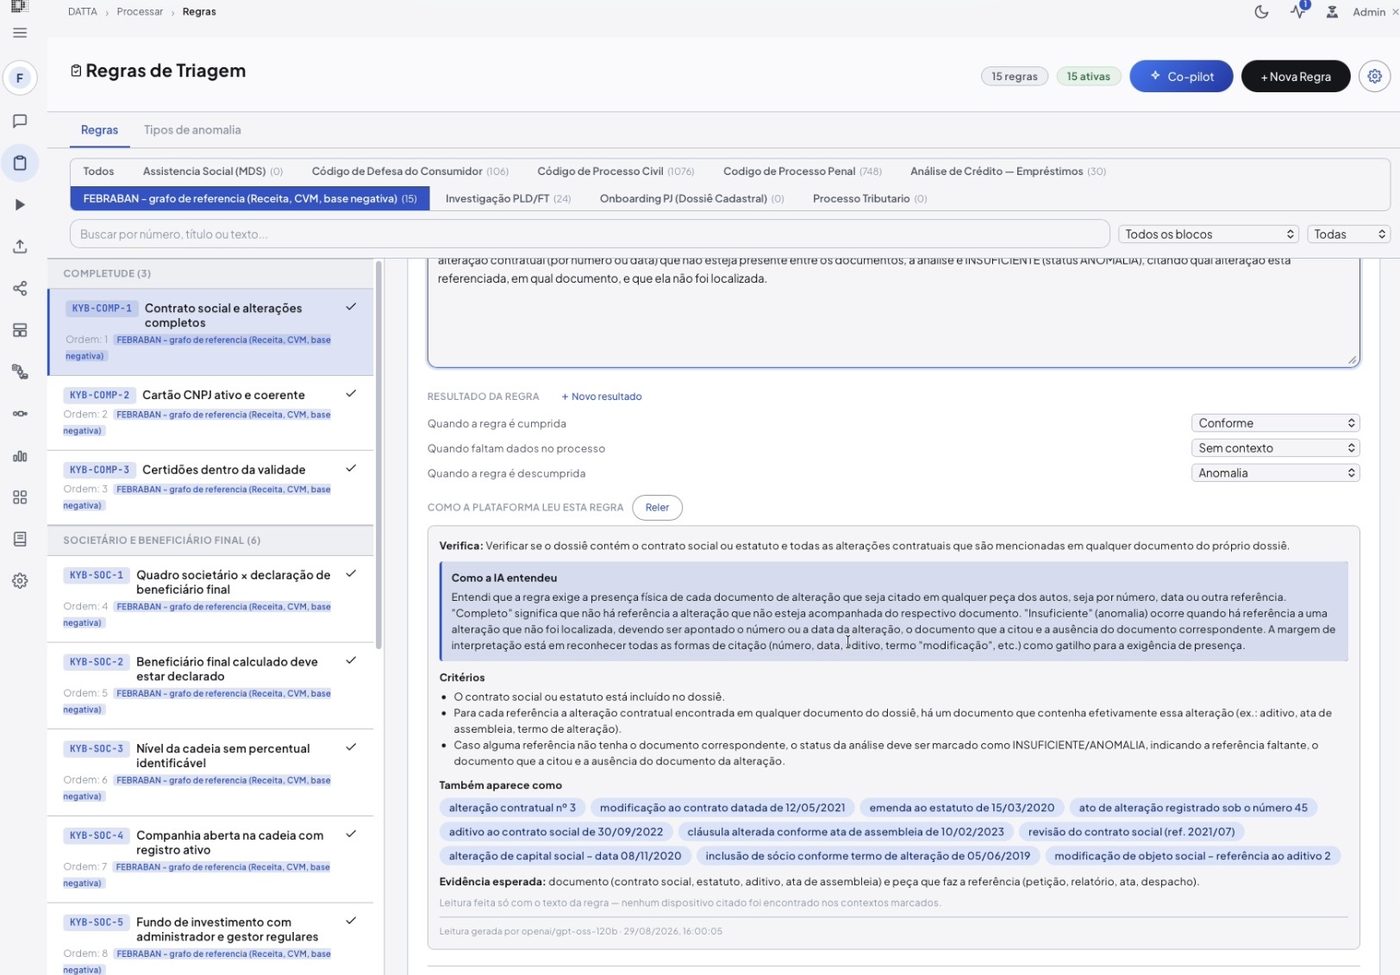Click the '15 regras' badge
The height and width of the screenshot is (975, 1400).
point(1014,76)
